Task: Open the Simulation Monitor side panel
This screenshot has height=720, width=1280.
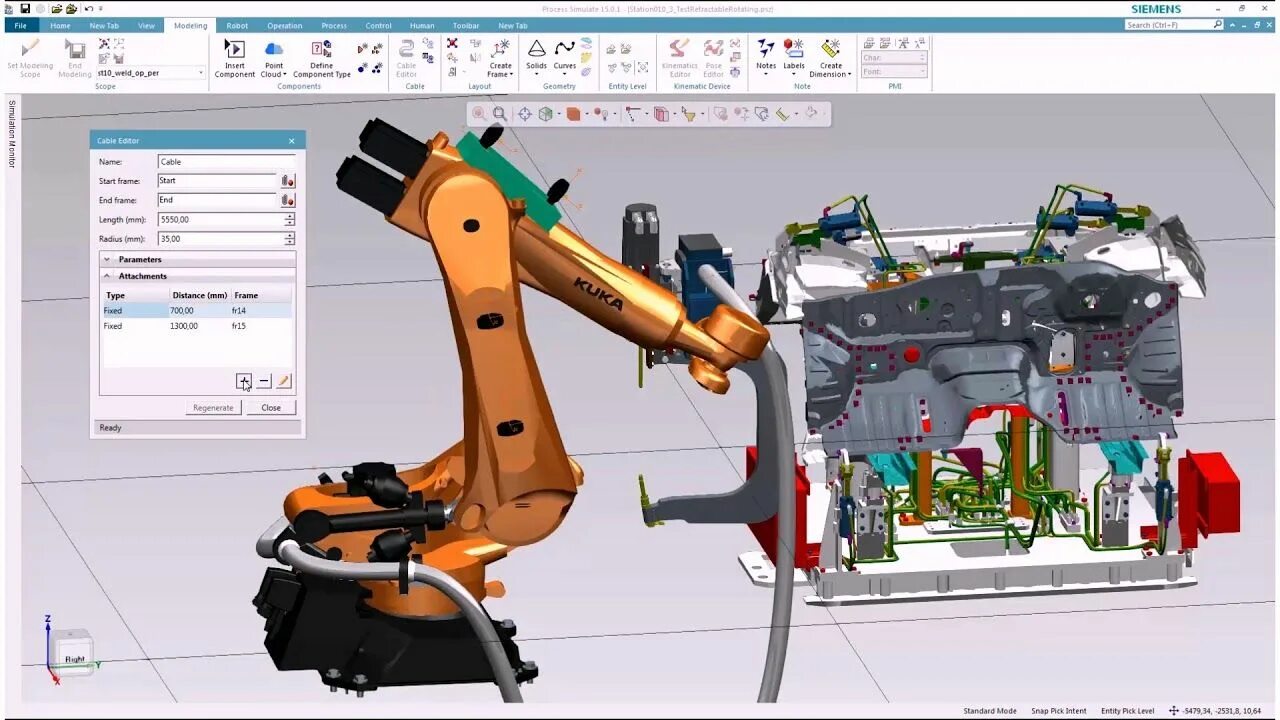Action: click(x=12, y=133)
